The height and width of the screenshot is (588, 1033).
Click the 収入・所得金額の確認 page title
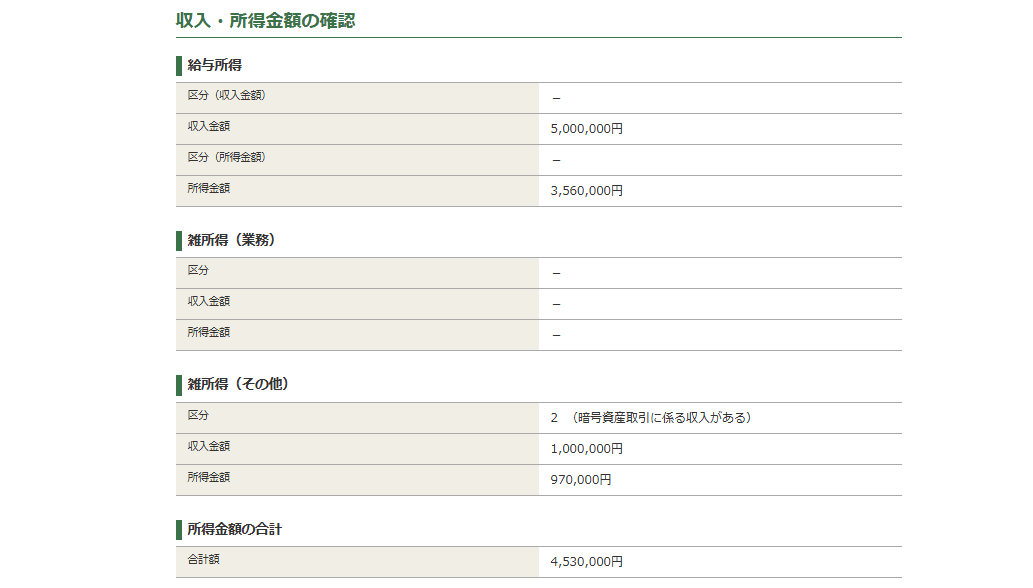(x=265, y=20)
